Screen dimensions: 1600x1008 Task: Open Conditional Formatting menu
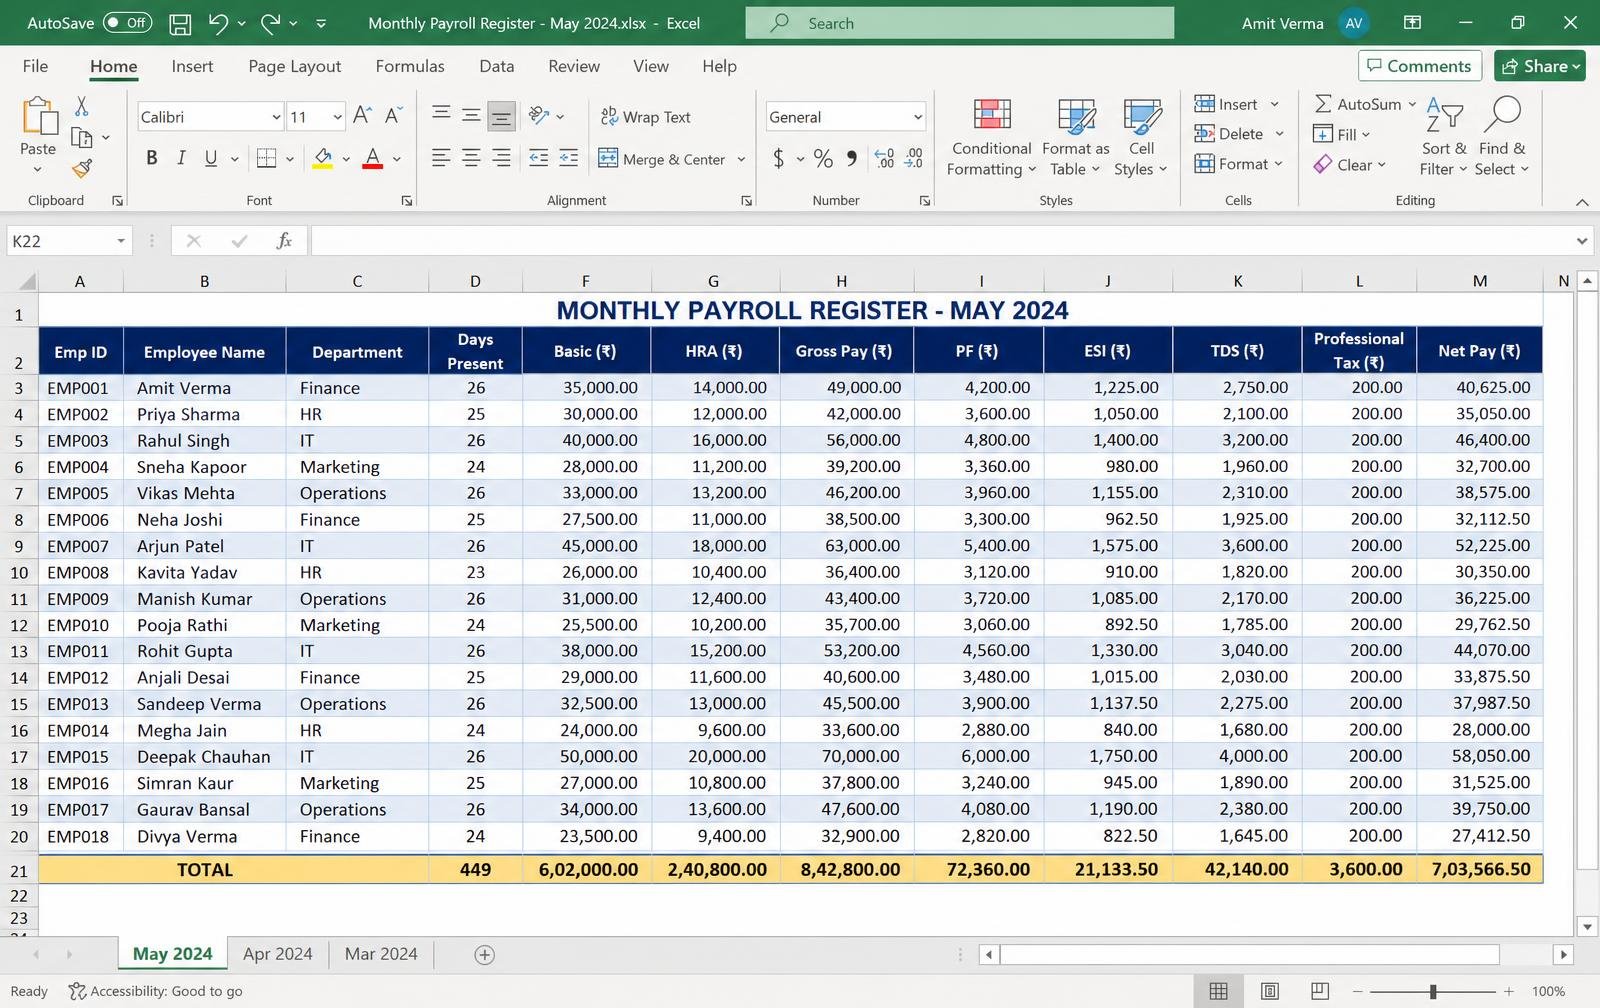coord(991,138)
